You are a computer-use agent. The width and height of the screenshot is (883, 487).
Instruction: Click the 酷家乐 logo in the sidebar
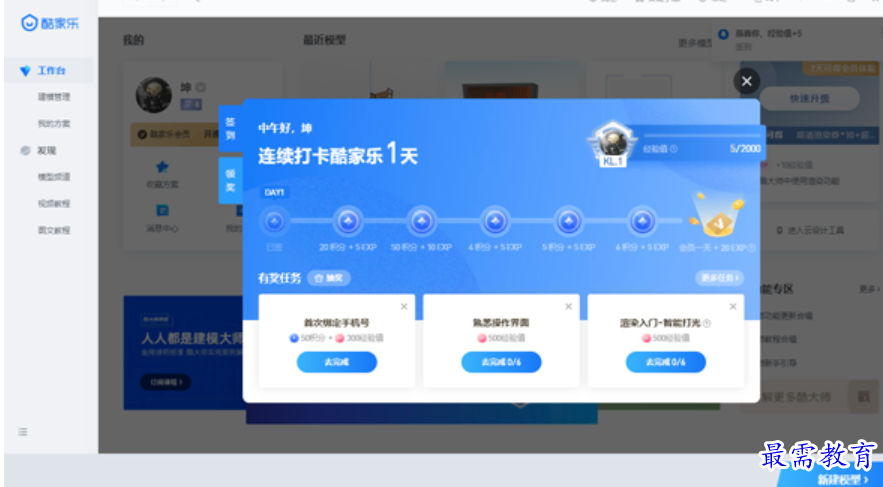(x=50, y=23)
